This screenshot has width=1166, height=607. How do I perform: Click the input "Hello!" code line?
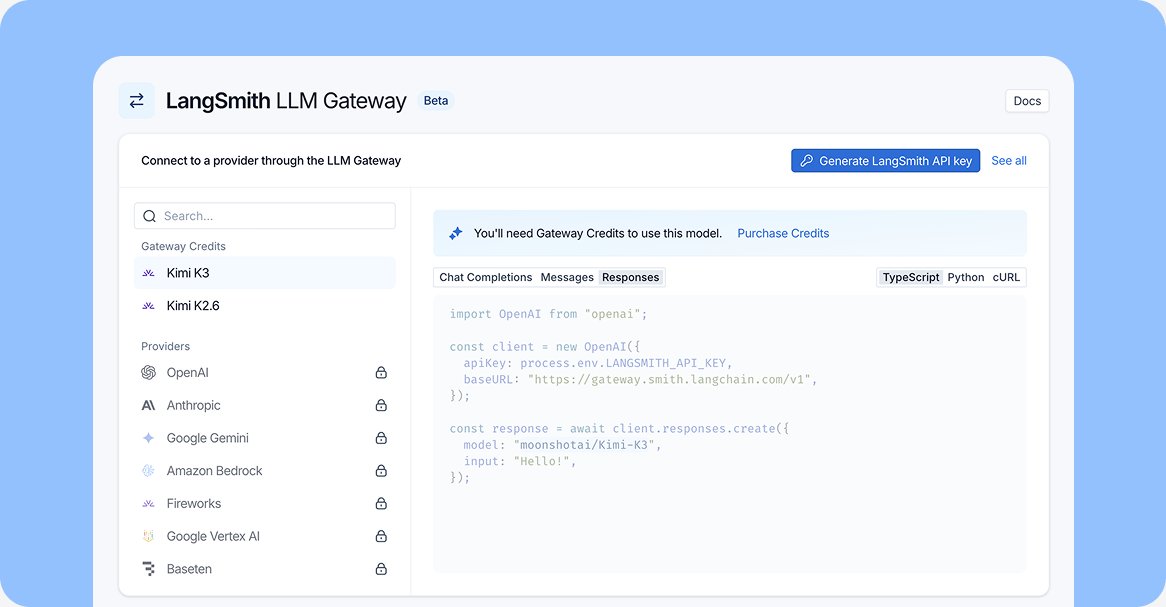(520, 461)
